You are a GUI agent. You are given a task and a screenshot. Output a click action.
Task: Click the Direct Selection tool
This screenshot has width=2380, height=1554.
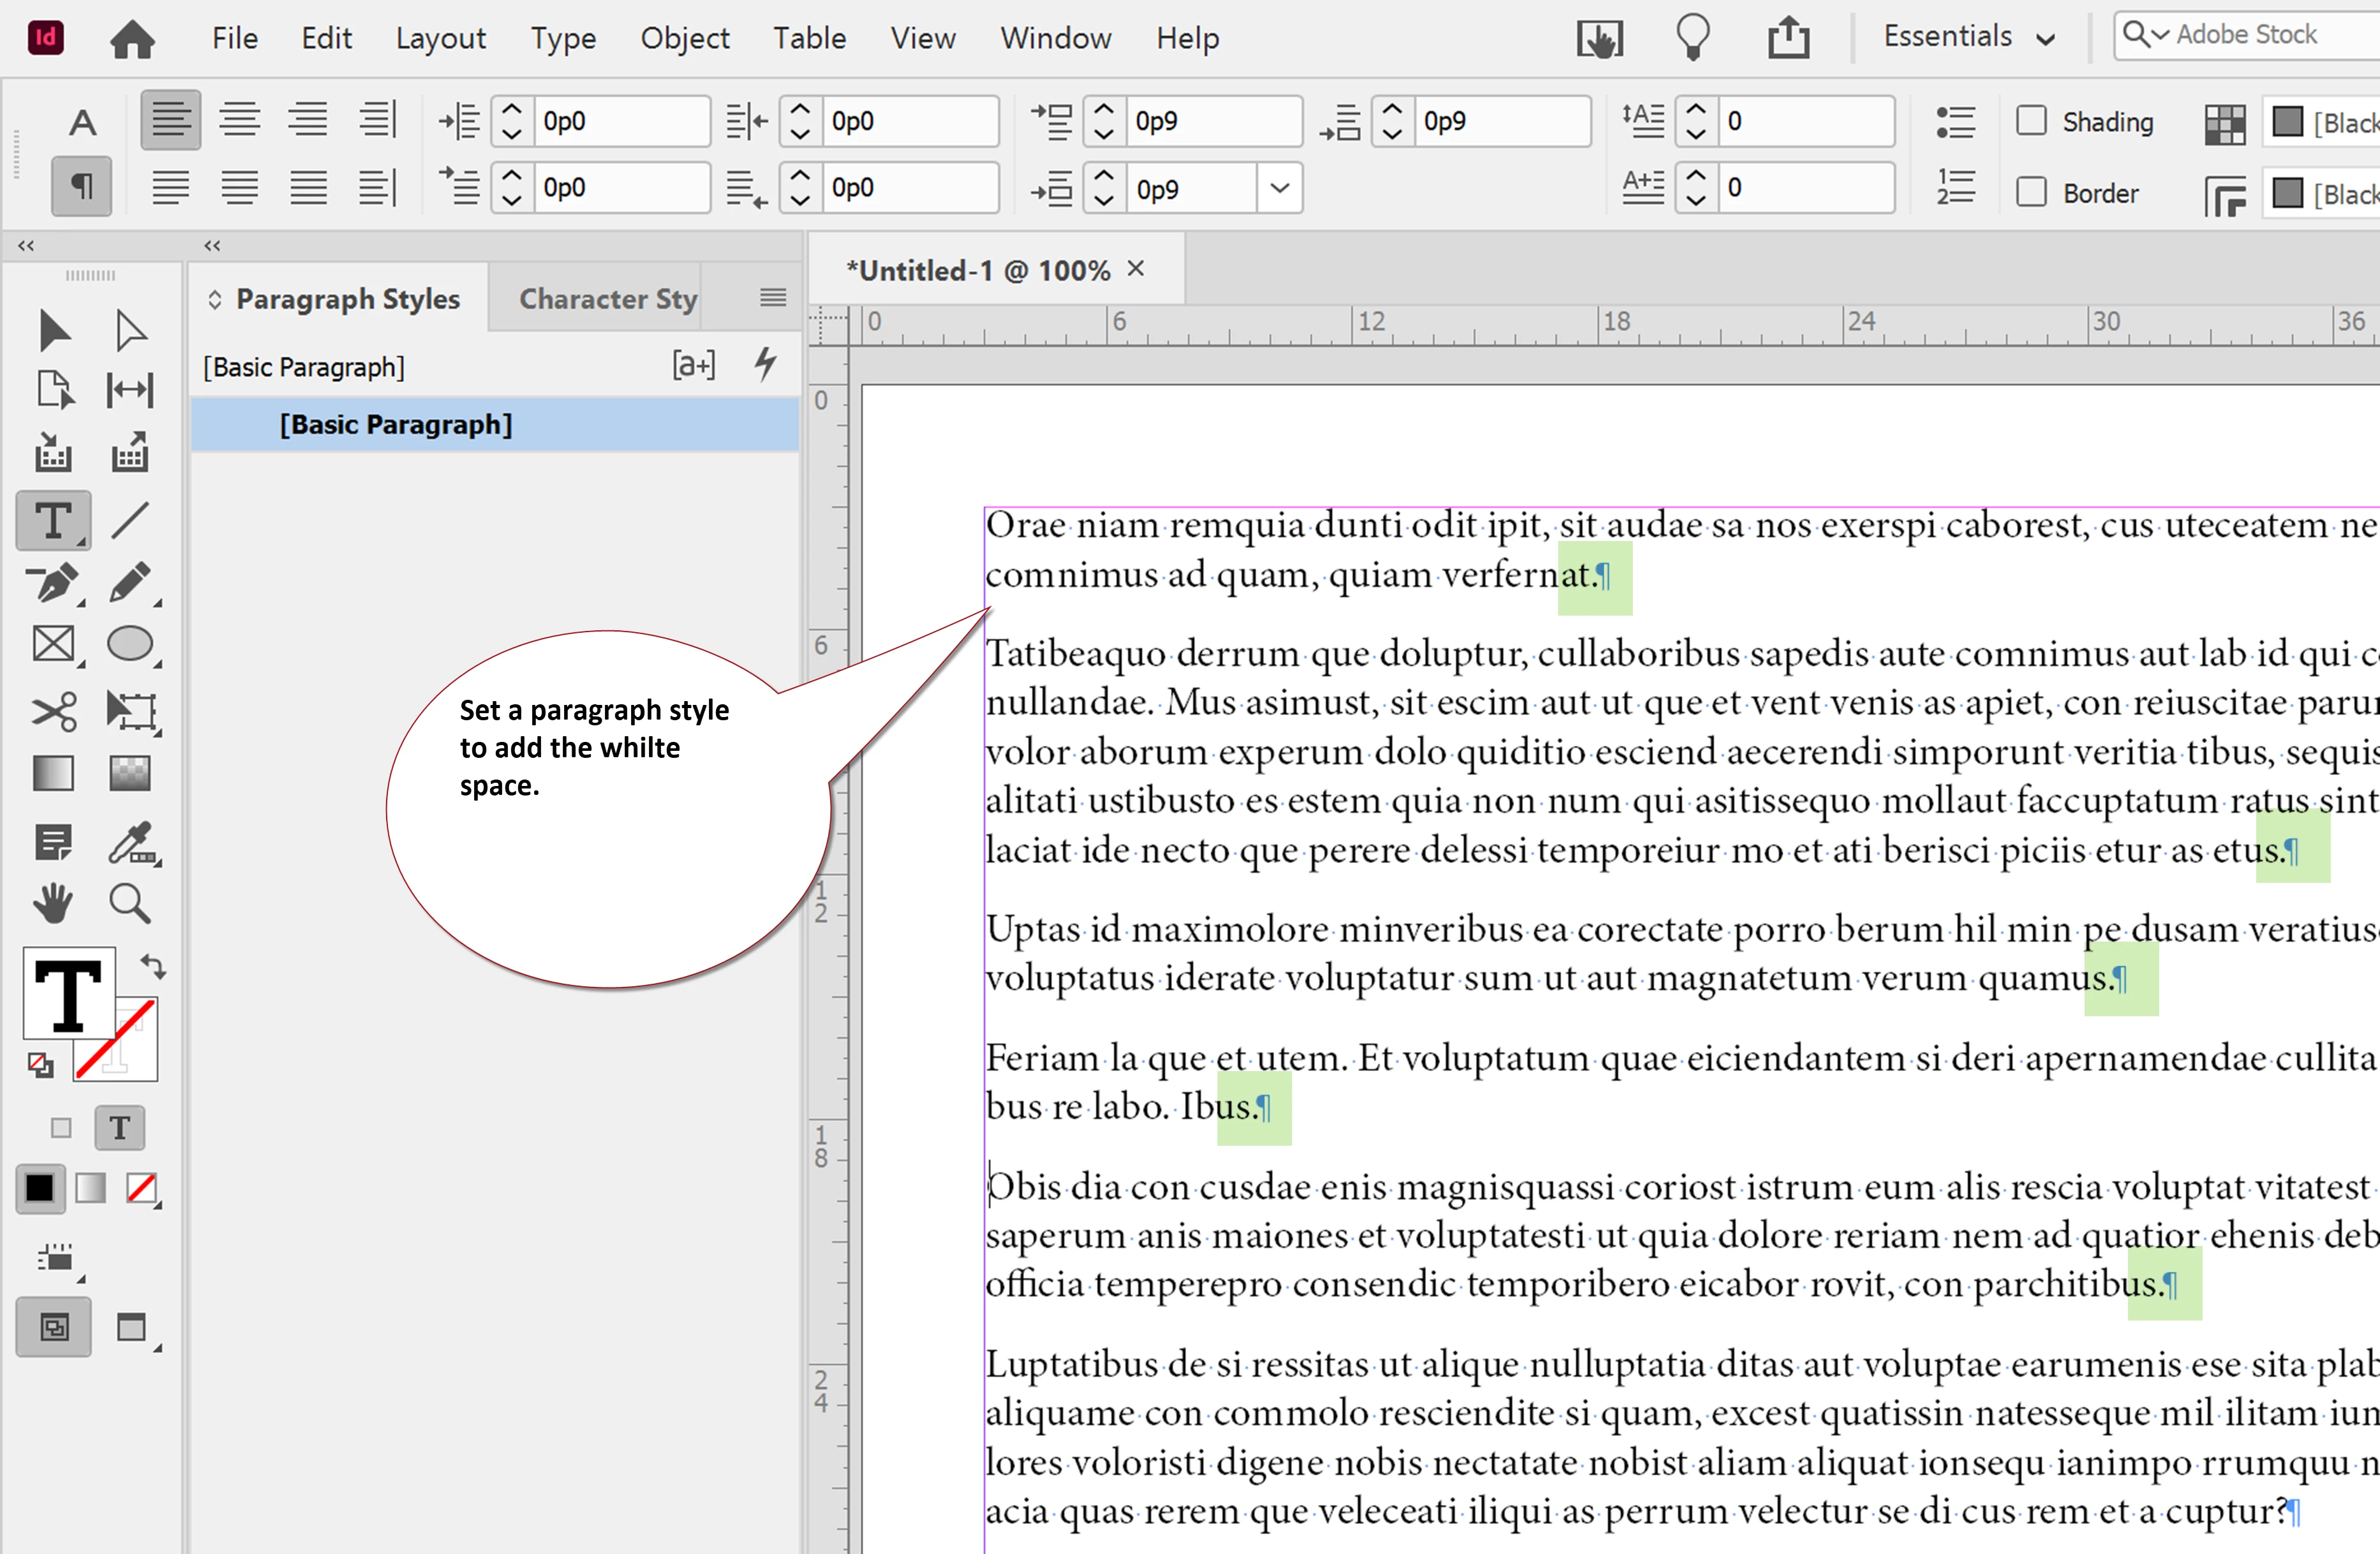pyautogui.click(x=129, y=331)
